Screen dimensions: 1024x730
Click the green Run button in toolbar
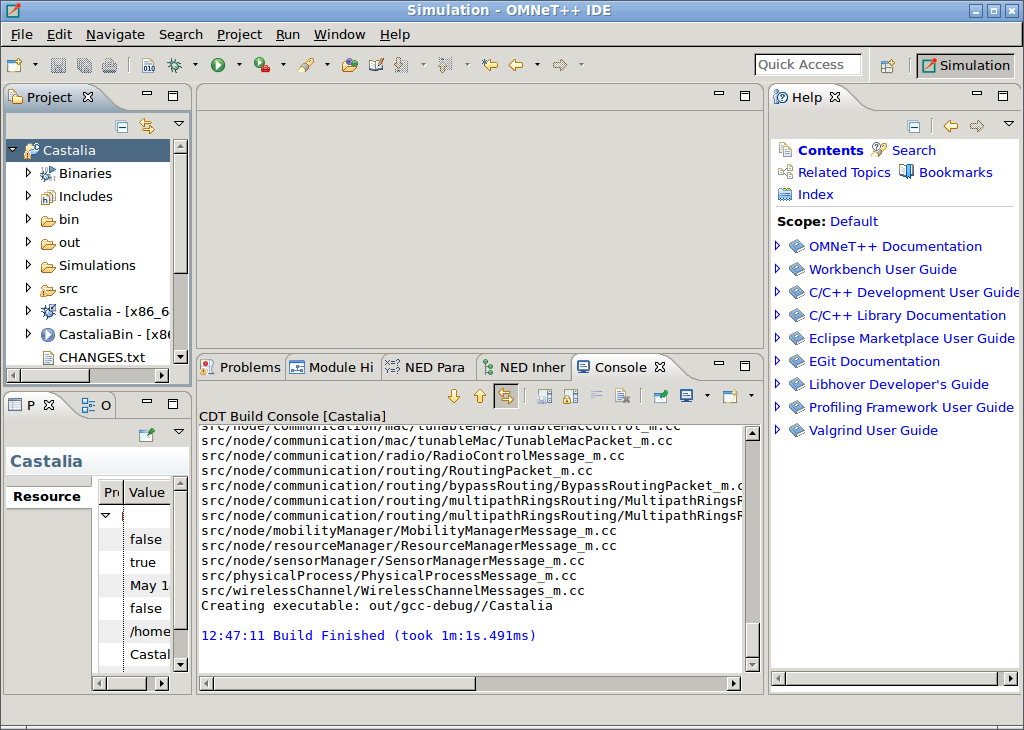[x=218, y=65]
